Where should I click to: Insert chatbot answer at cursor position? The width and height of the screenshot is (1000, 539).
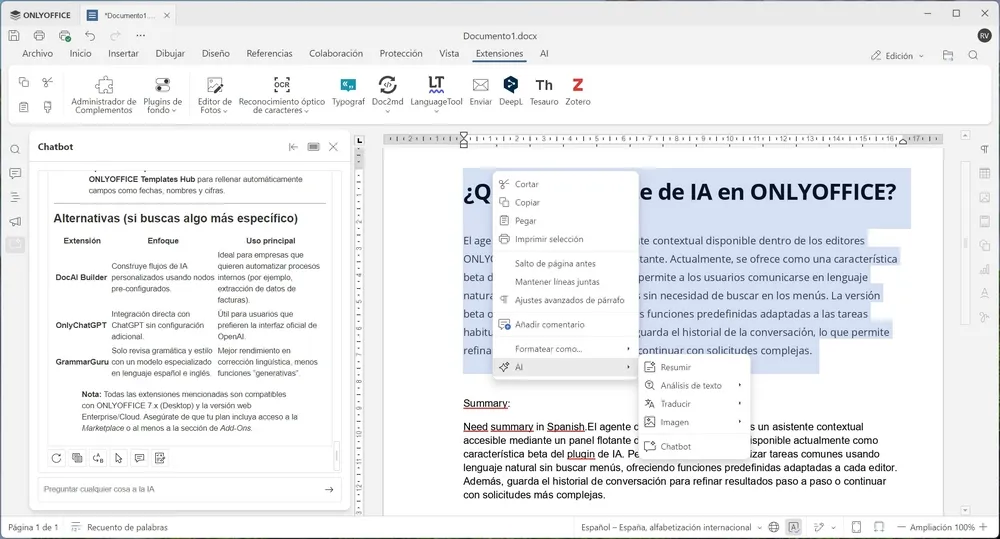[x=119, y=458]
